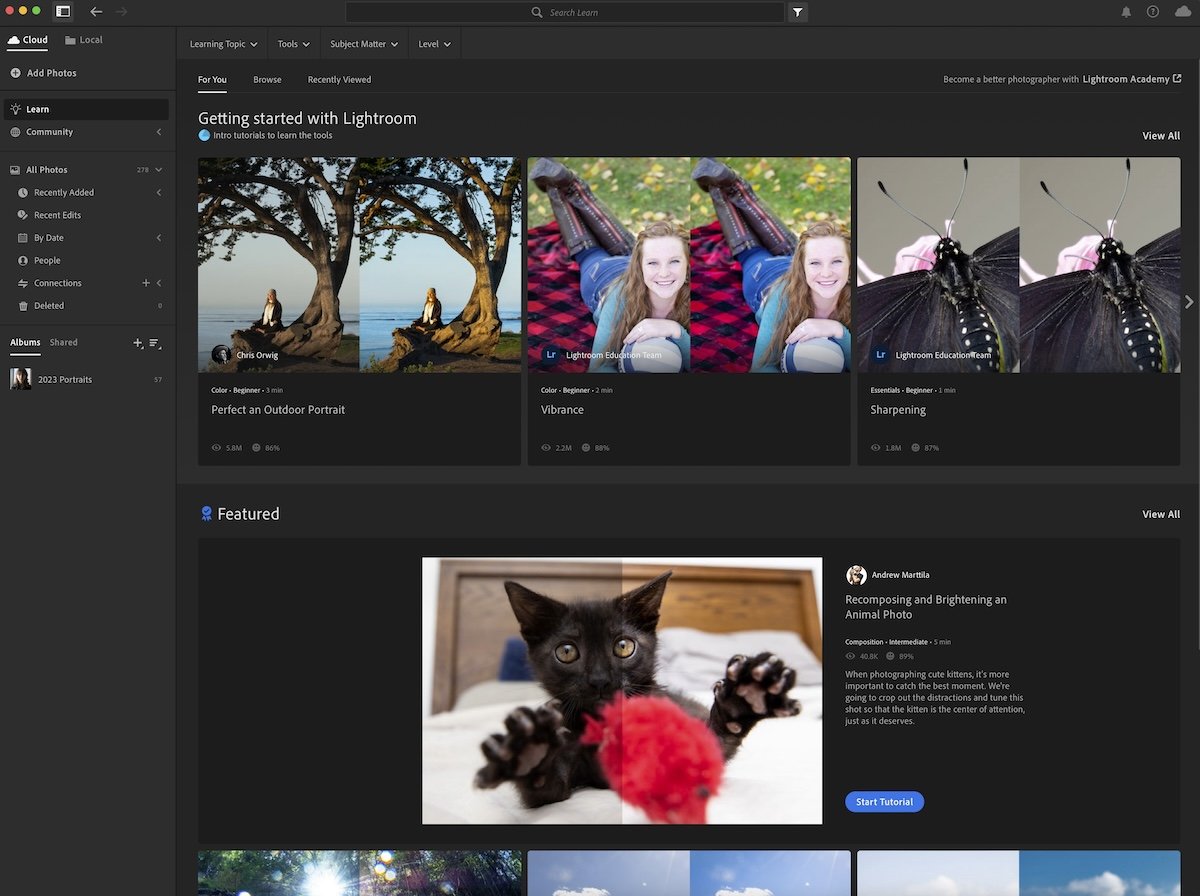Open the Vibrance tutorial thumbnail
1200x896 pixels.
pyautogui.click(x=689, y=264)
